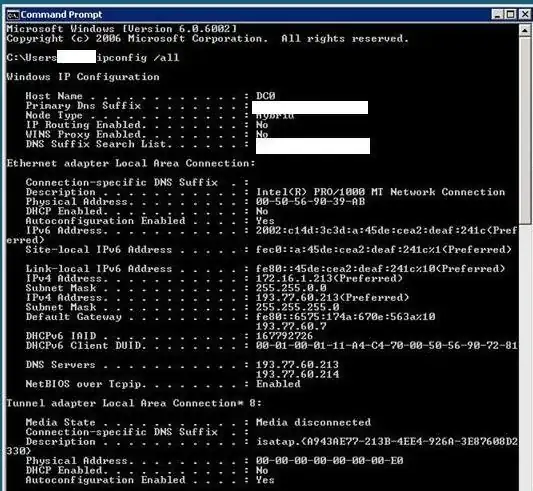This screenshot has height=491, width=533.
Task: Click link-local address 'fe80::45de:cea2:deaf:241c%10'
Action: [x=345, y=269]
